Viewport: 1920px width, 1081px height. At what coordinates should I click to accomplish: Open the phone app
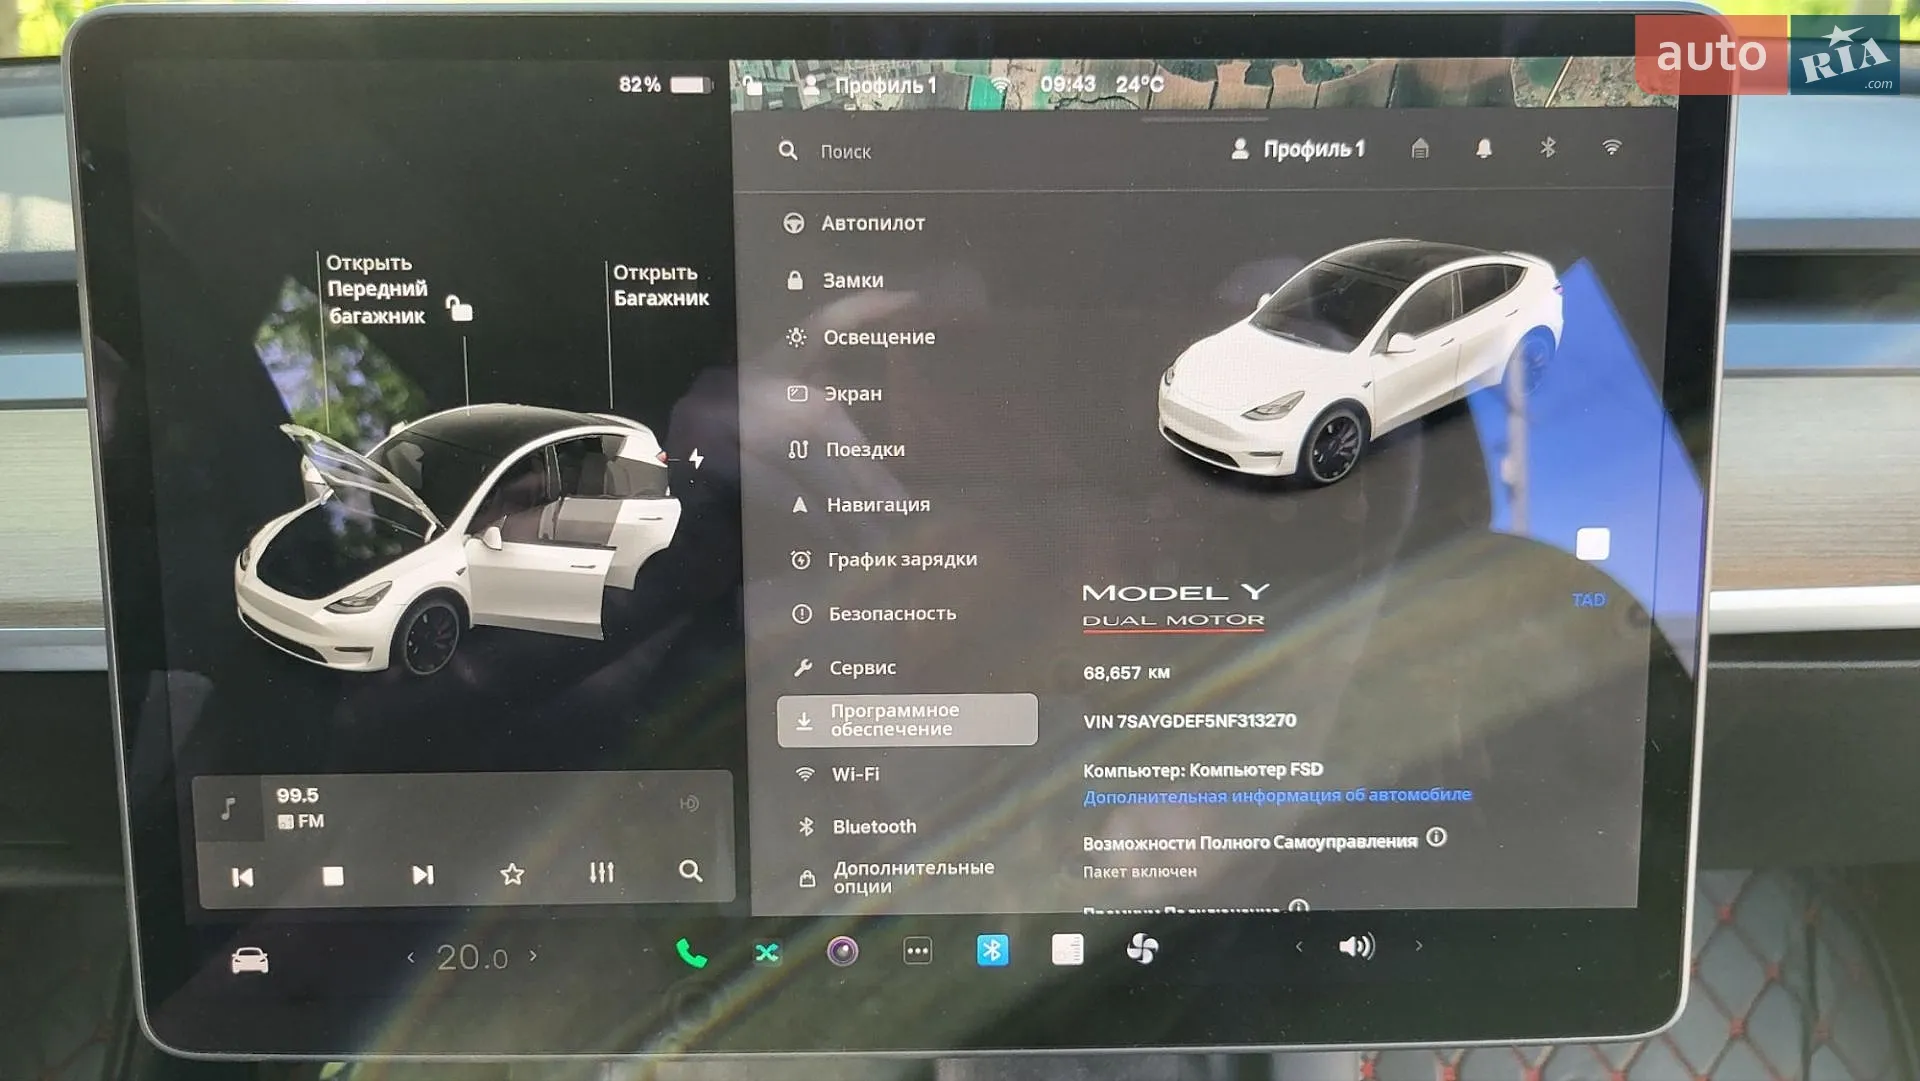click(691, 953)
